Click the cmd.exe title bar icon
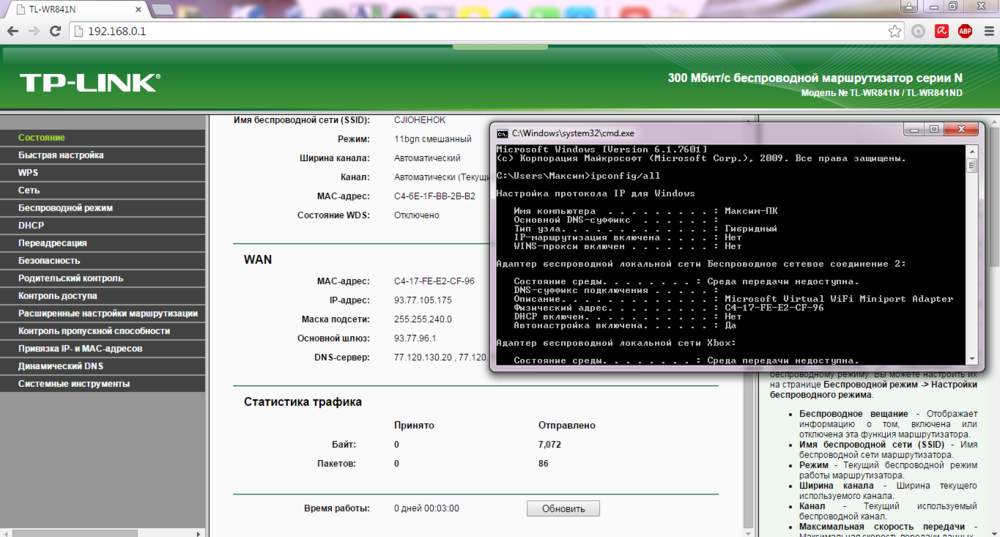This screenshot has width=1000, height=537. click(503, 133)
